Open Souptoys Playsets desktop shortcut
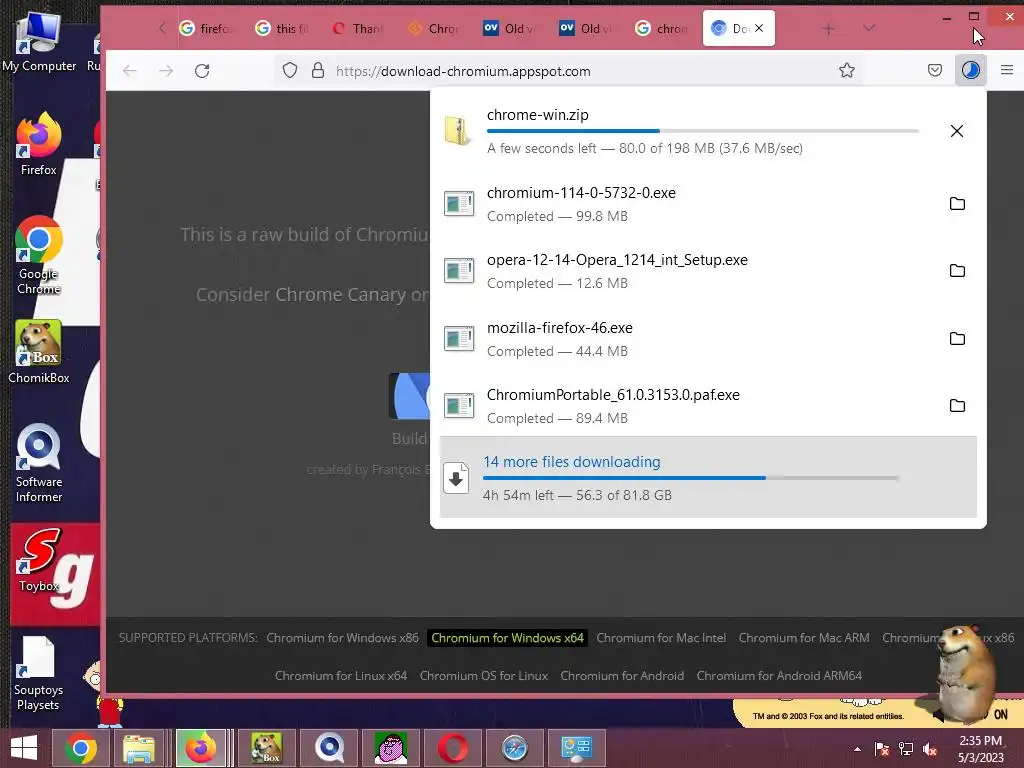 [38, 673]
